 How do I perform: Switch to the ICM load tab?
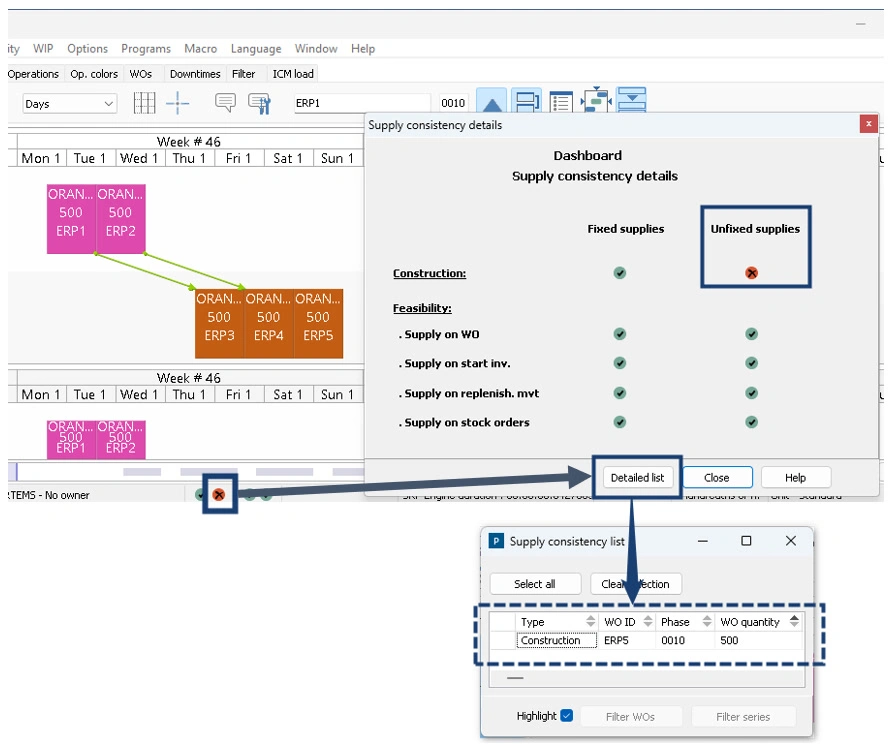293,74
